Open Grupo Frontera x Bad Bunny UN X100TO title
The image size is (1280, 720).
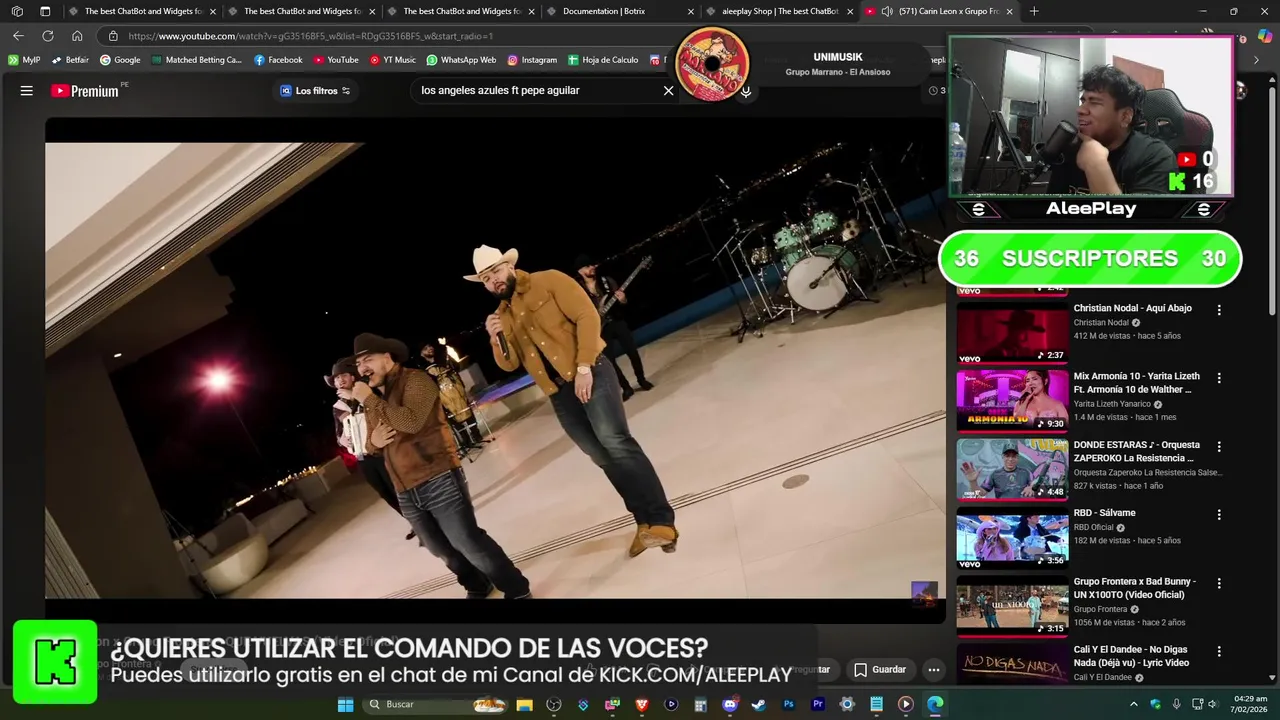1134,588
